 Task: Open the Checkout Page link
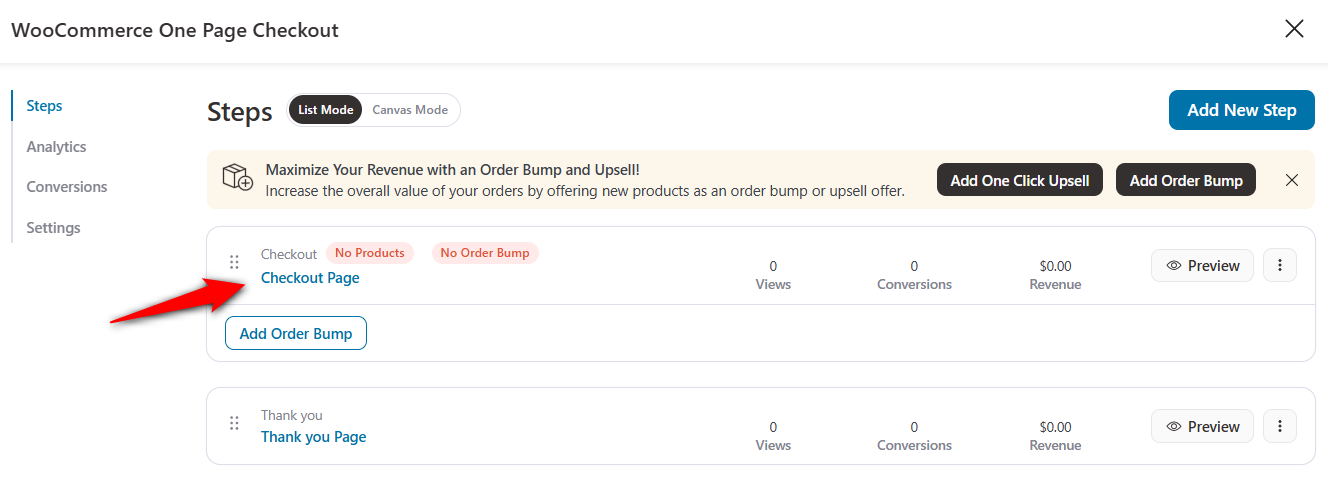tap(310, 277)
